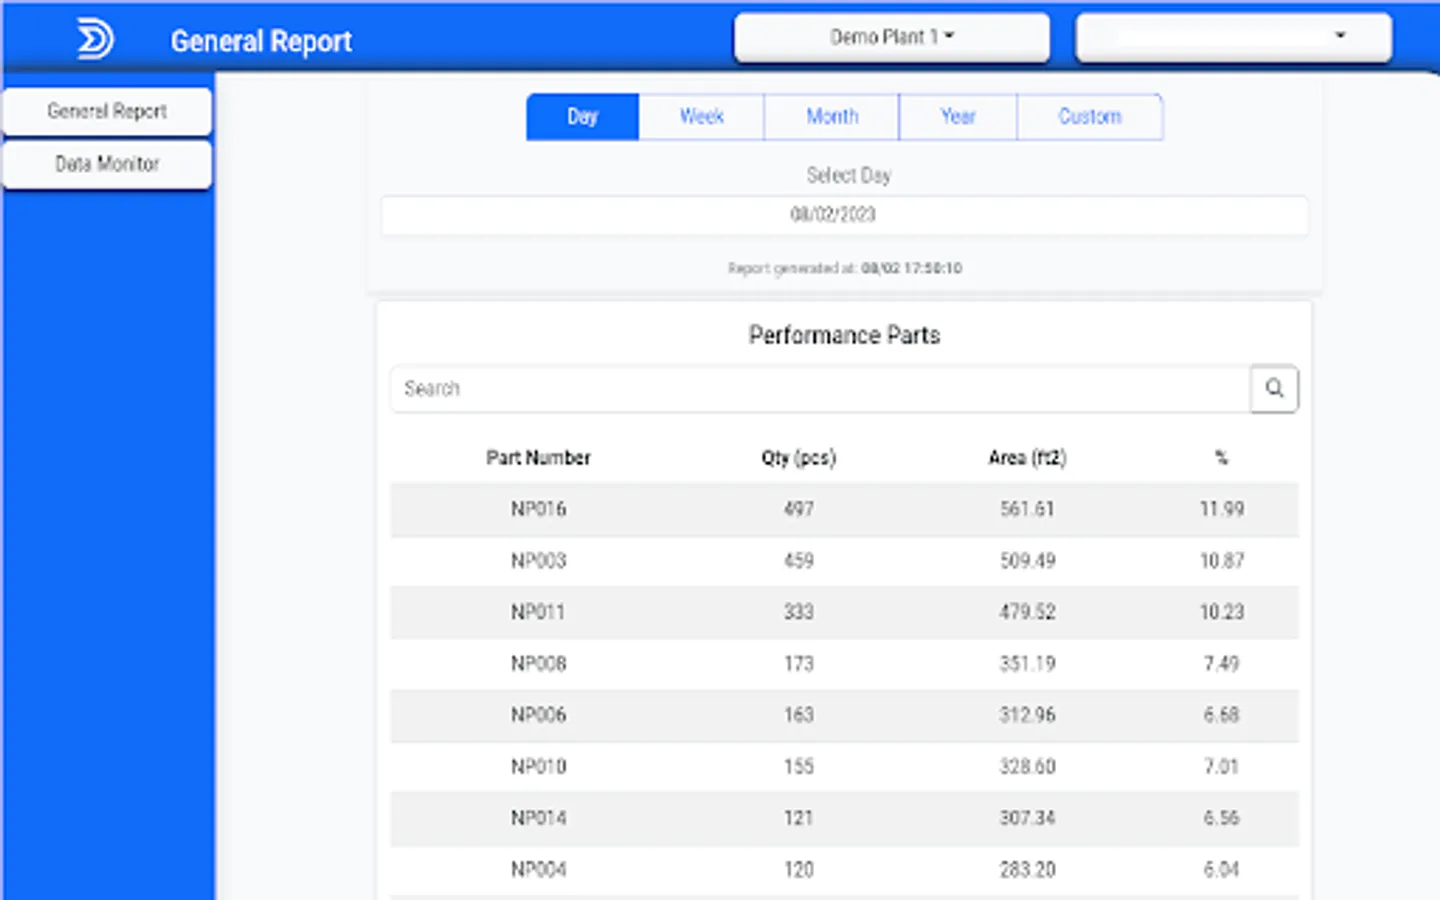Select part number NP011
This screenshot has width=1440, height=900.
538,612
